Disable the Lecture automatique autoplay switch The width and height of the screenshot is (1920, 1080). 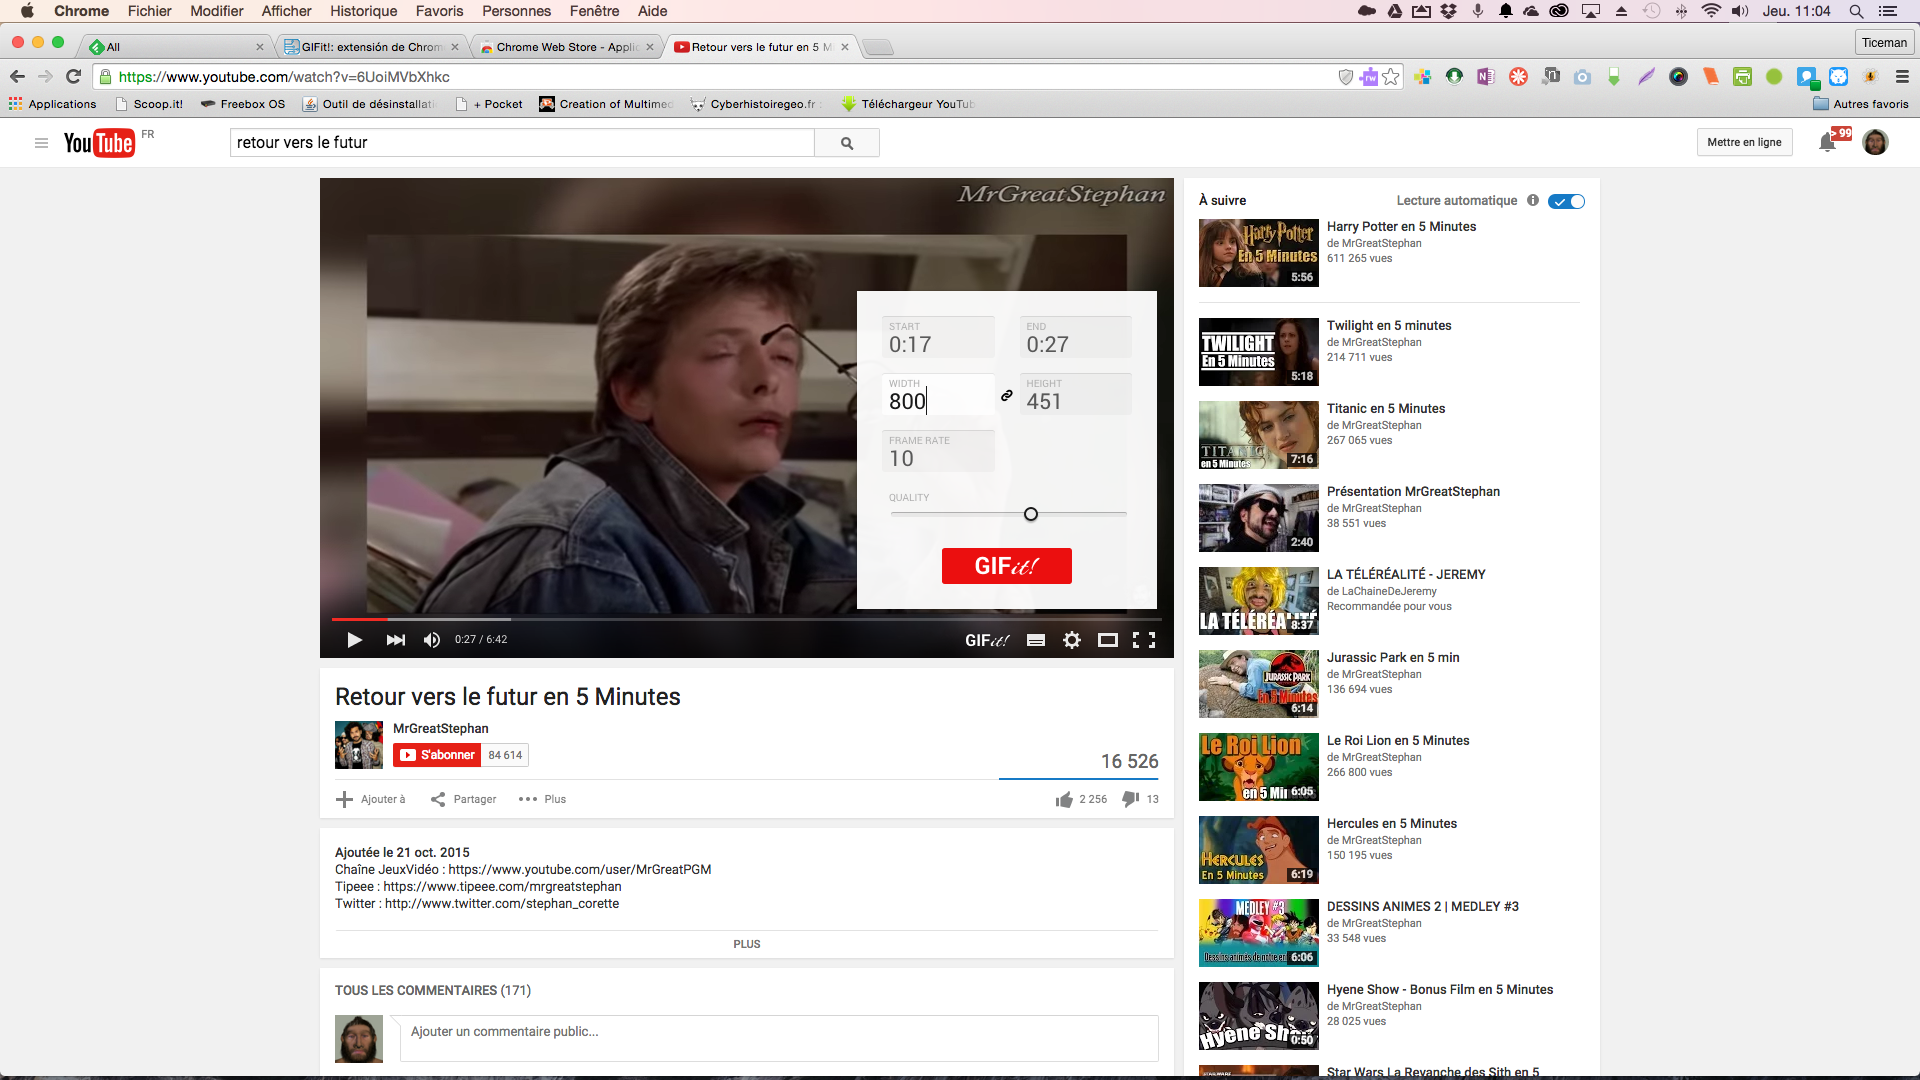coord(1566,201)
